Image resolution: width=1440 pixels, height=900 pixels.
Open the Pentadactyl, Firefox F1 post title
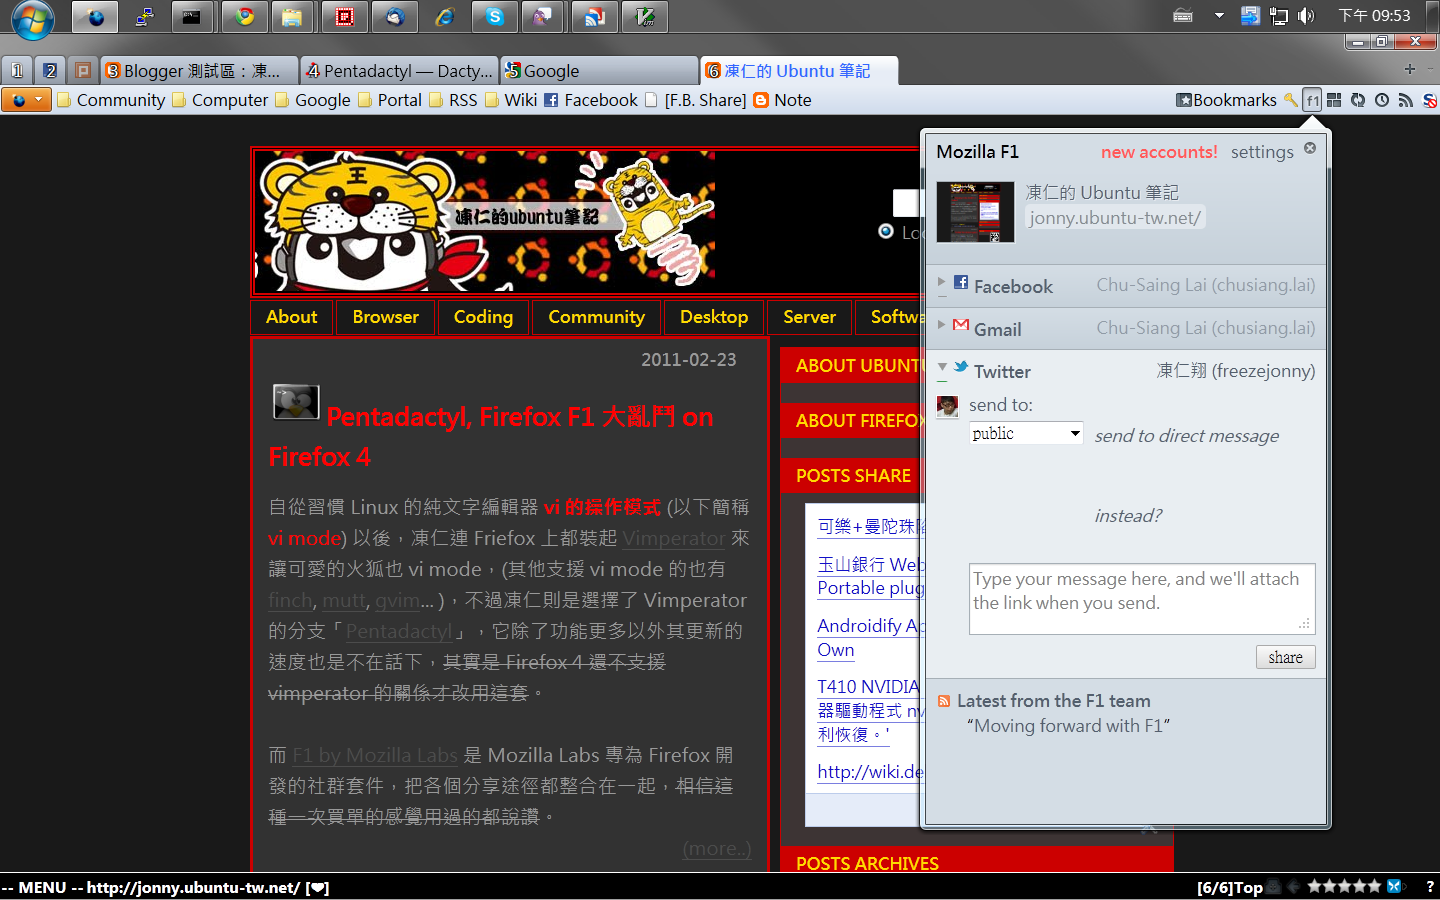tap(491, 436)
